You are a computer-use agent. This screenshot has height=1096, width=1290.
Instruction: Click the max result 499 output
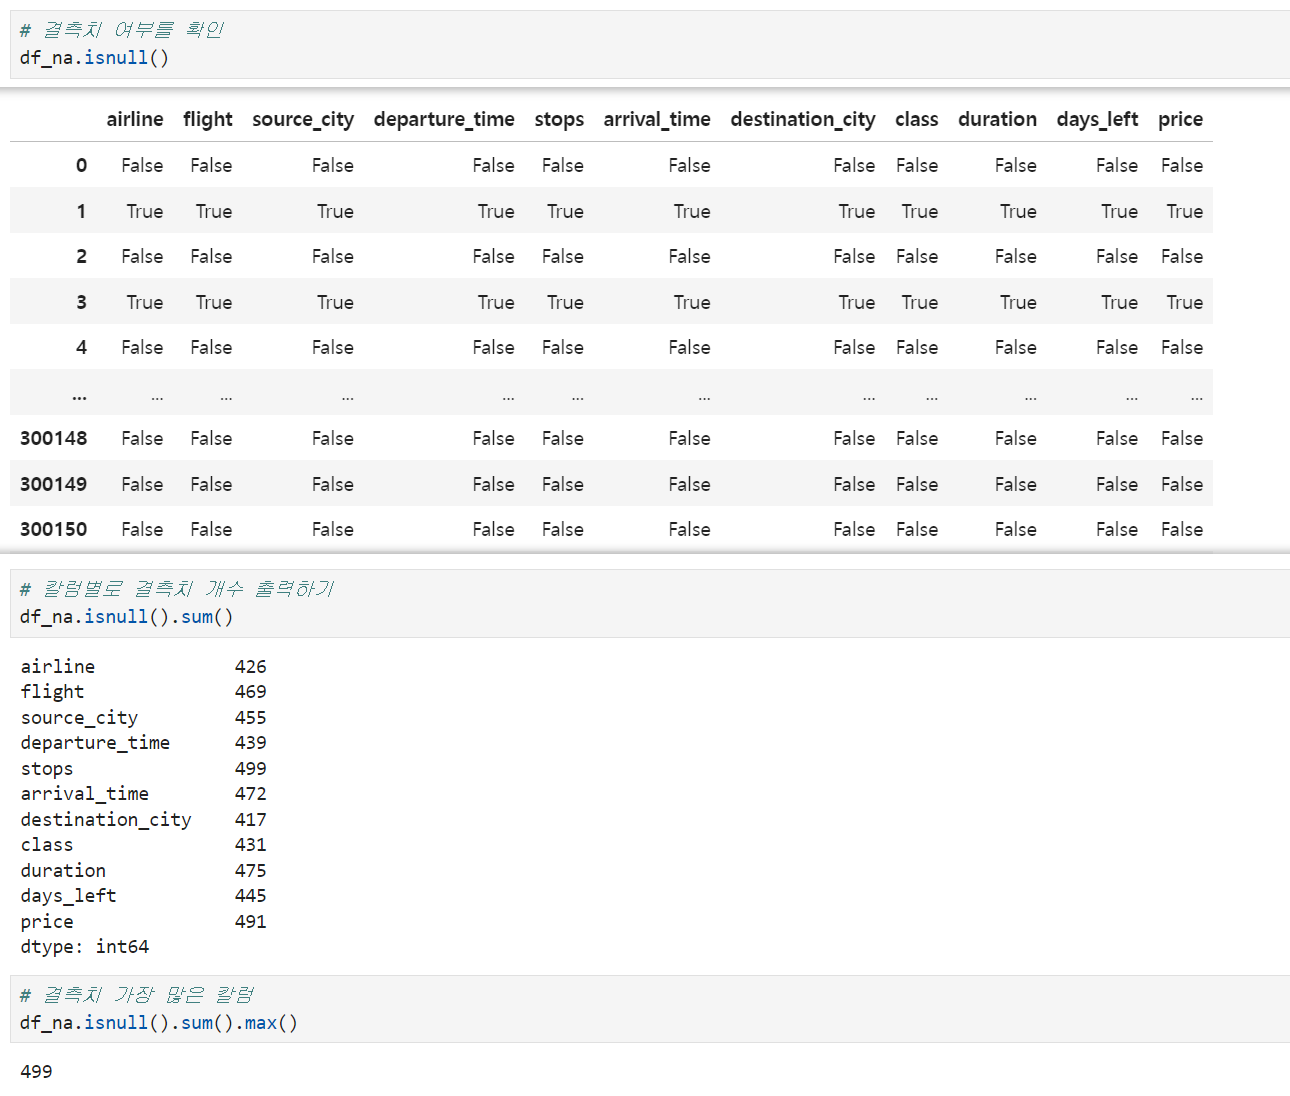click(x=36, y=1071)
